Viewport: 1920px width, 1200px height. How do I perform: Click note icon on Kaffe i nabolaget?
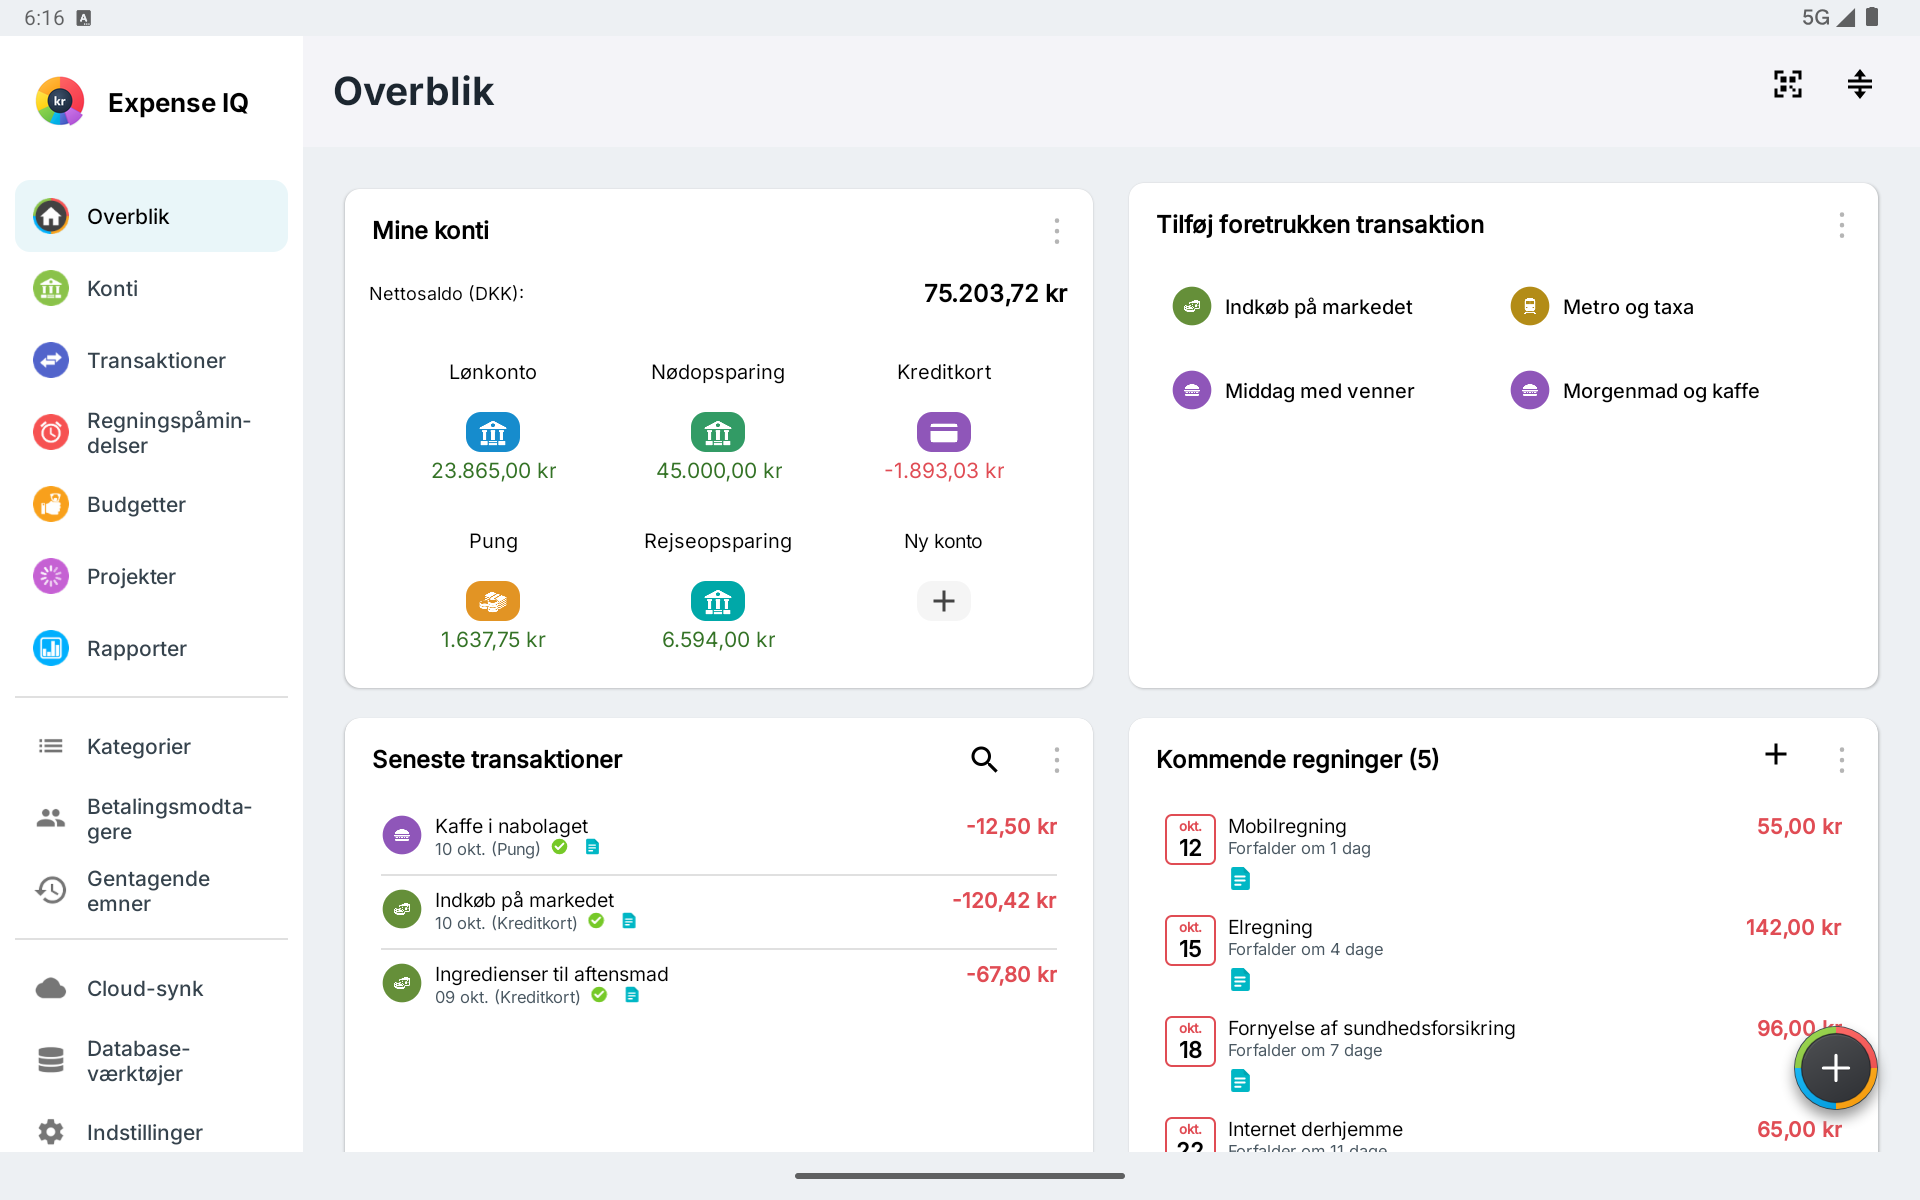(x=592, y=847)
